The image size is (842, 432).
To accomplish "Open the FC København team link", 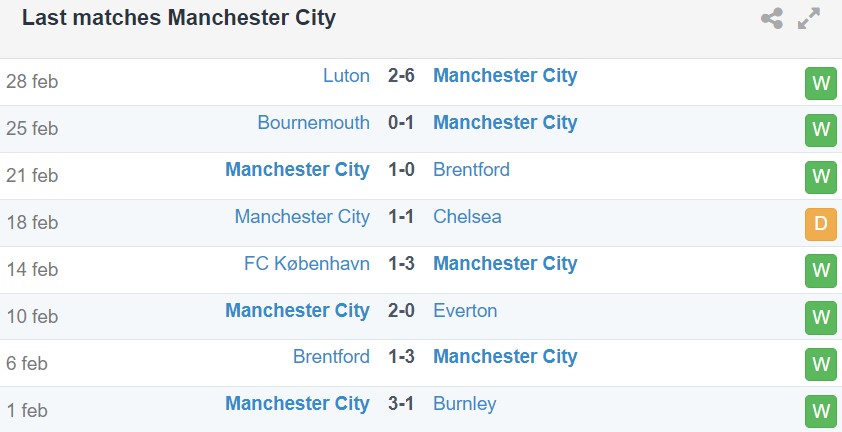I will pos(307,264).
